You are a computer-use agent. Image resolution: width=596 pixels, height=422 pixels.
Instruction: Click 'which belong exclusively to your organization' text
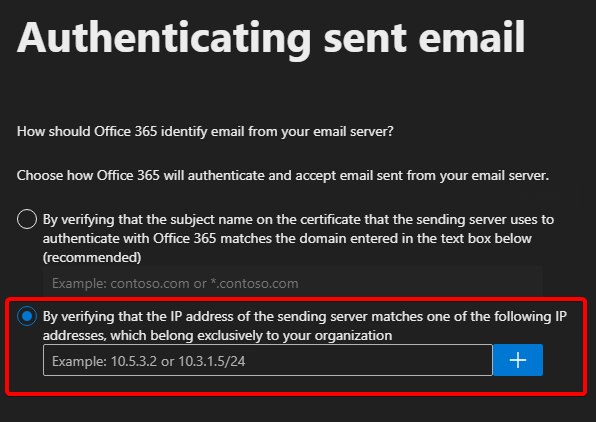(x=251, y=336)
